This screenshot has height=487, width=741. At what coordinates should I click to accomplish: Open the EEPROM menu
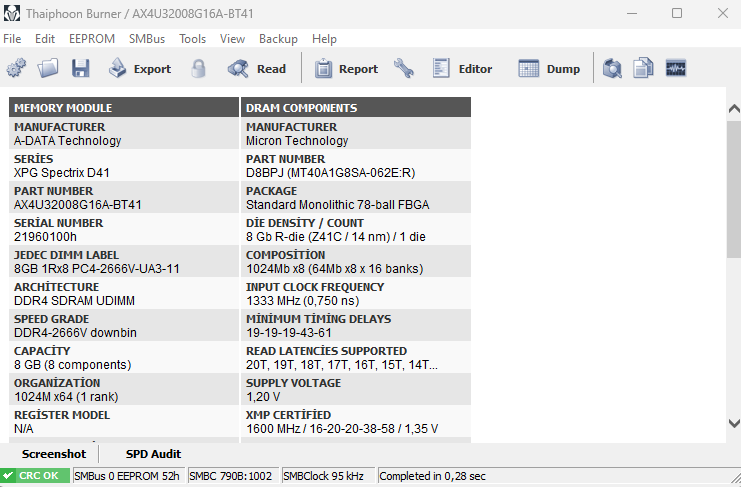[92, 39]
